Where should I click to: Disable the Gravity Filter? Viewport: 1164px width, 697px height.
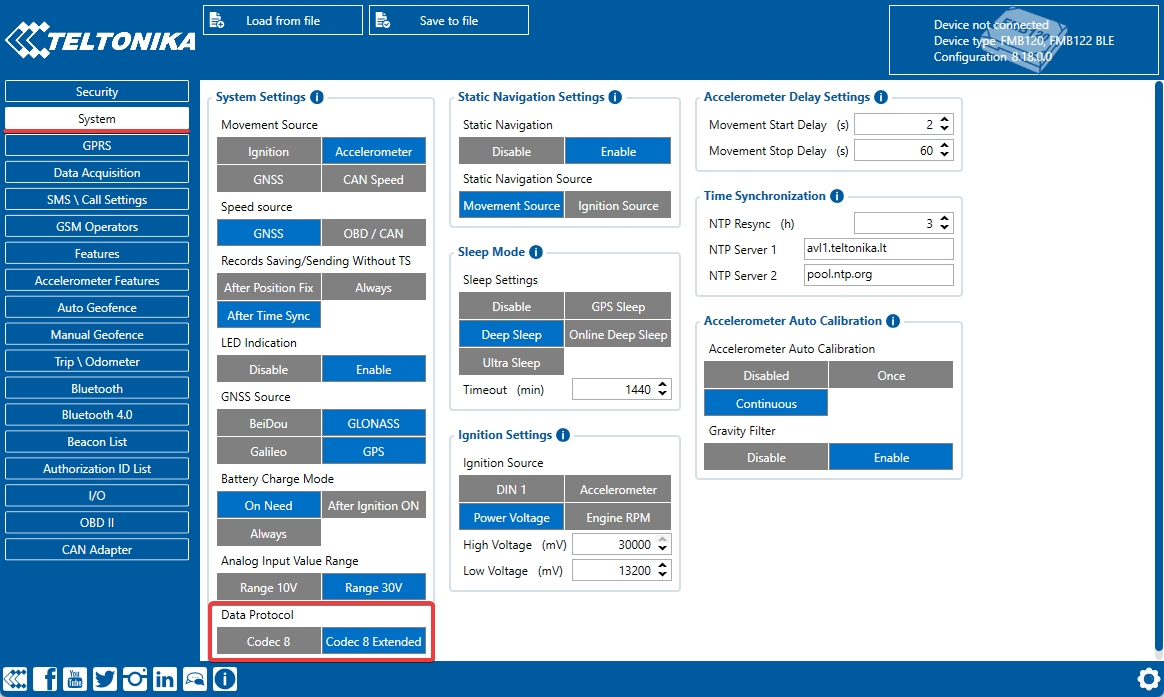765,456
